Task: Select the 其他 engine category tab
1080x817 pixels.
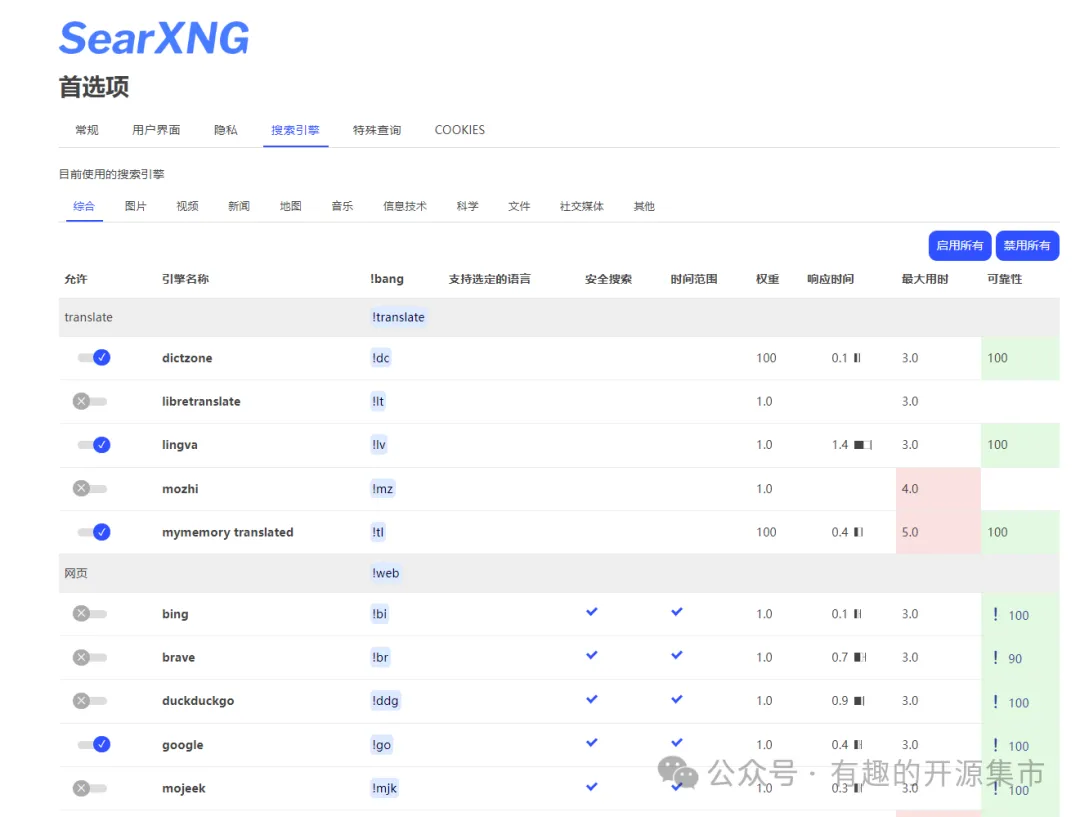Action: click(x=644, y=206)
